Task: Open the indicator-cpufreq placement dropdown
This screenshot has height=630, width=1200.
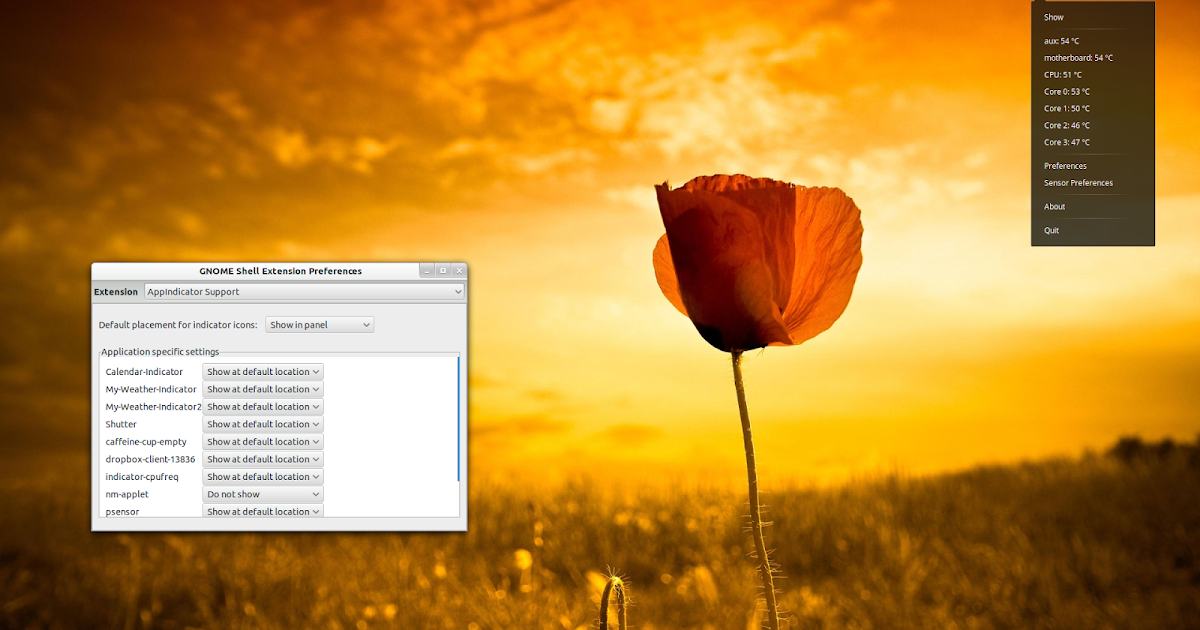Action: pyautogui.click(x=262, y=476)
